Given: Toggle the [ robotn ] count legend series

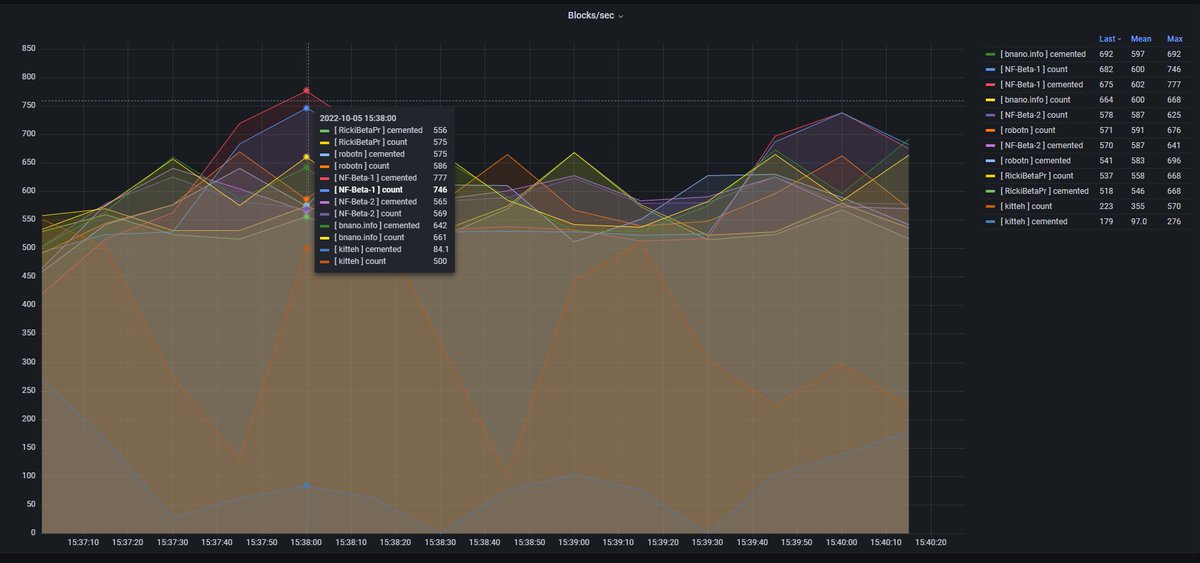Looking at the screenshot, I should click(x=1027, y=130).
